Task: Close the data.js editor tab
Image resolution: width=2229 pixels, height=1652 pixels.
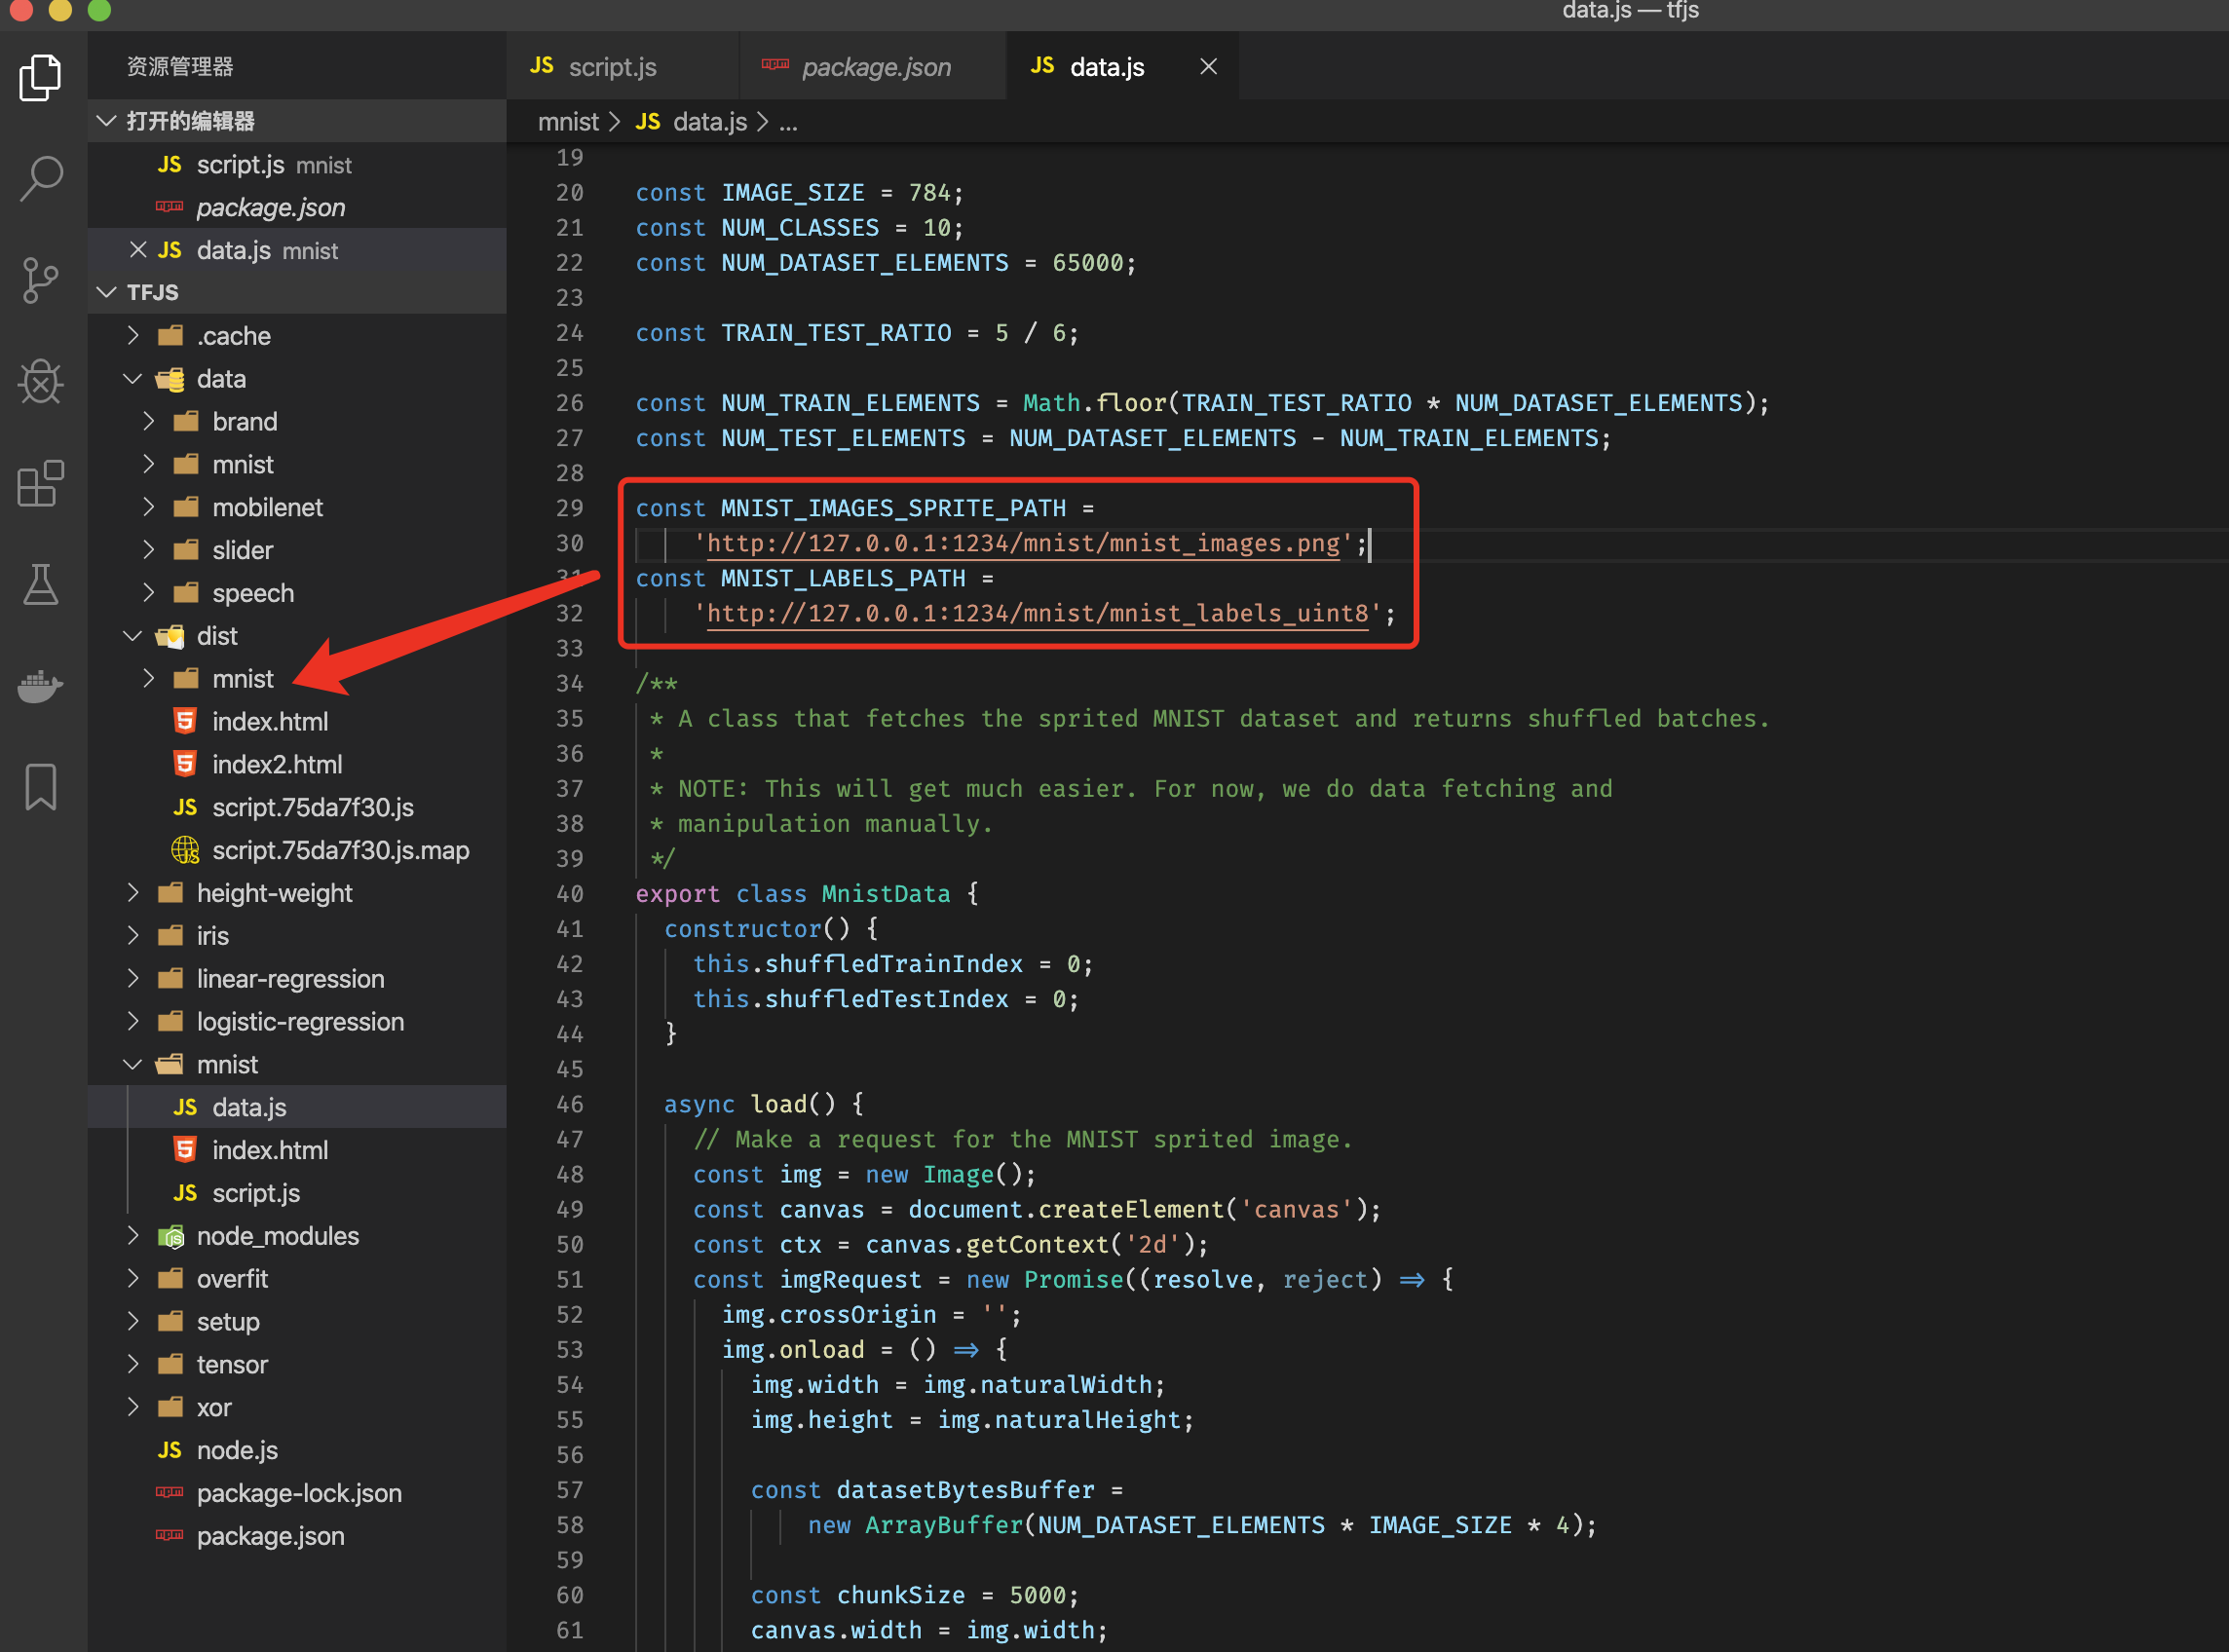Action: [x=1208, y=67]
